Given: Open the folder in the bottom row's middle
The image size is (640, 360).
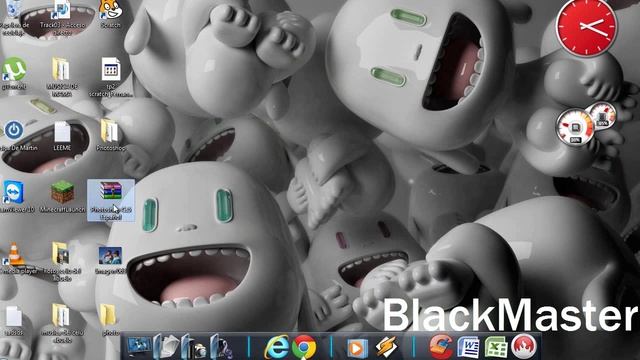Looking at the screenshot, I should 61,315.
